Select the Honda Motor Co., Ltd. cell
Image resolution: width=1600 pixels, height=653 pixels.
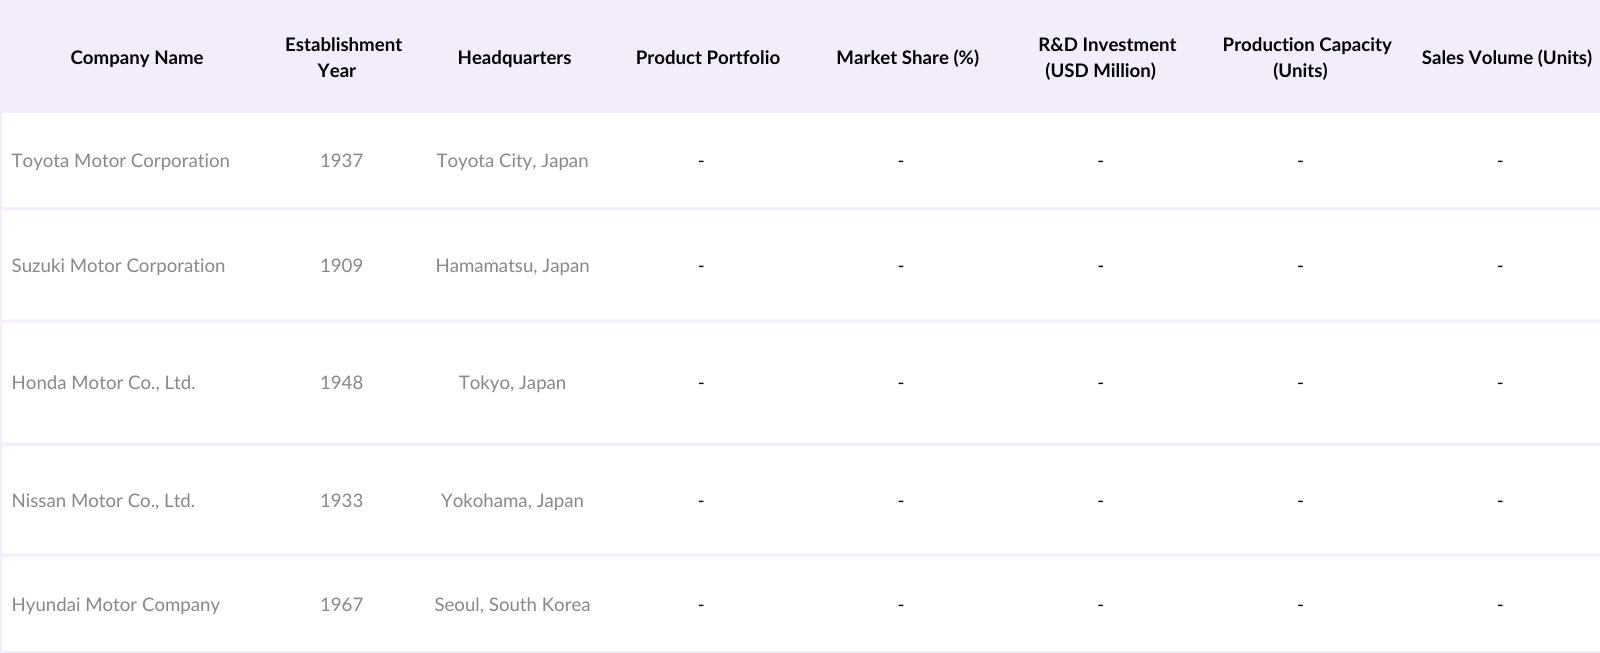click(x=103, y=382)
